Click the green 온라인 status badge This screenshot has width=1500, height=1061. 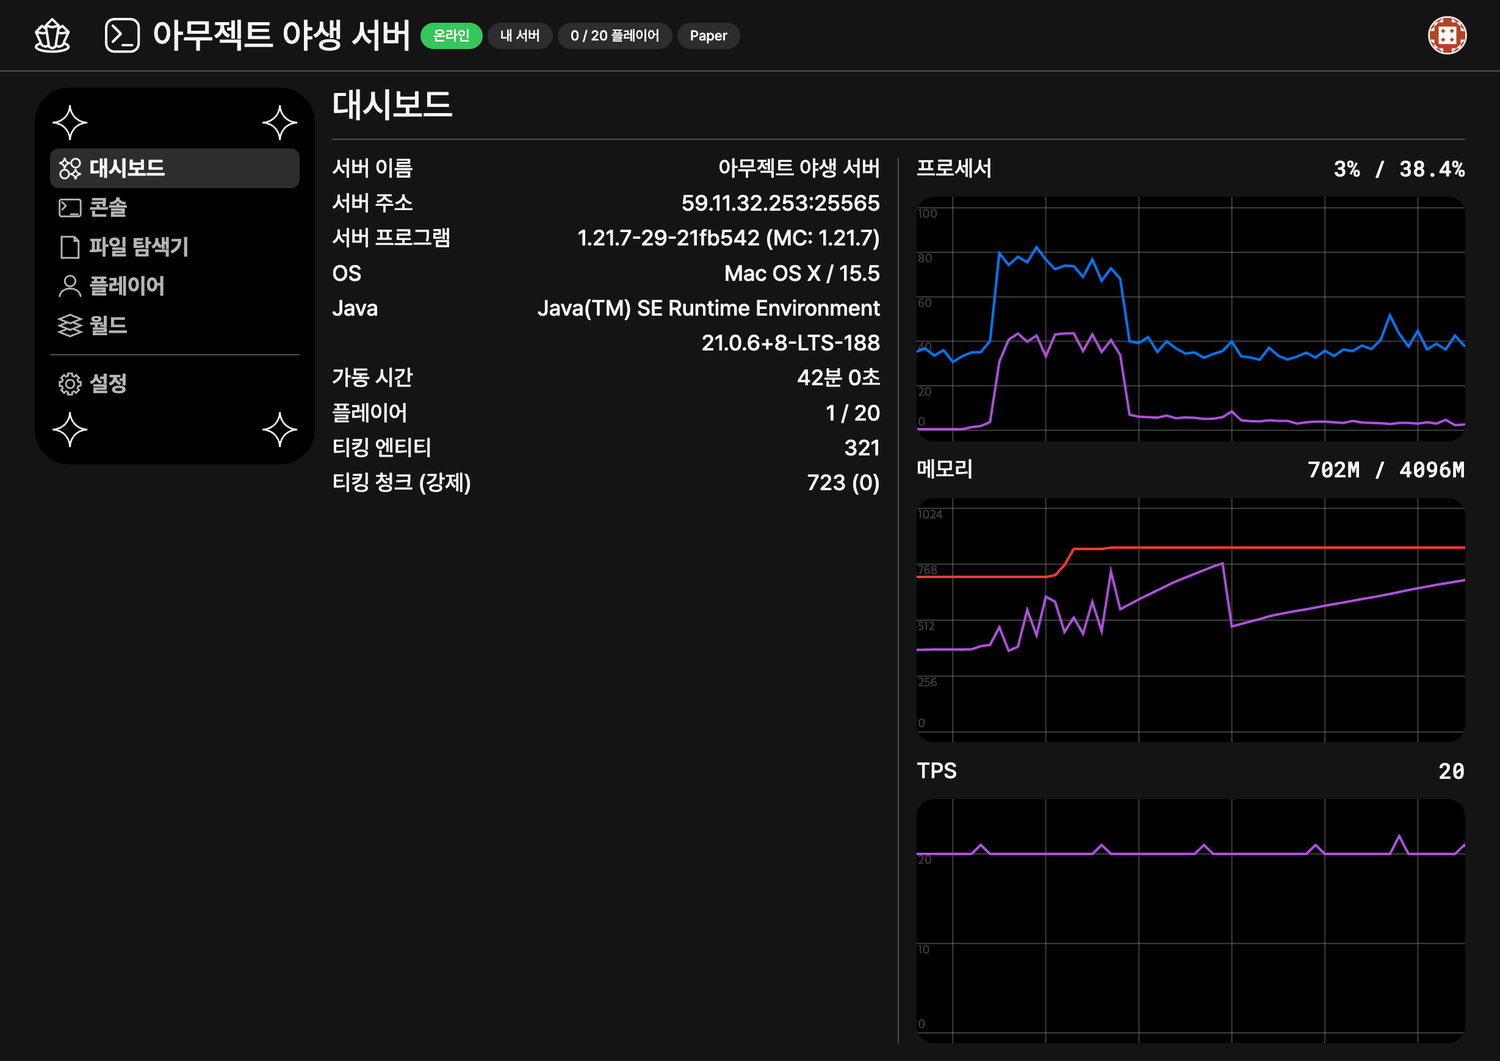(x=451, y=36)
